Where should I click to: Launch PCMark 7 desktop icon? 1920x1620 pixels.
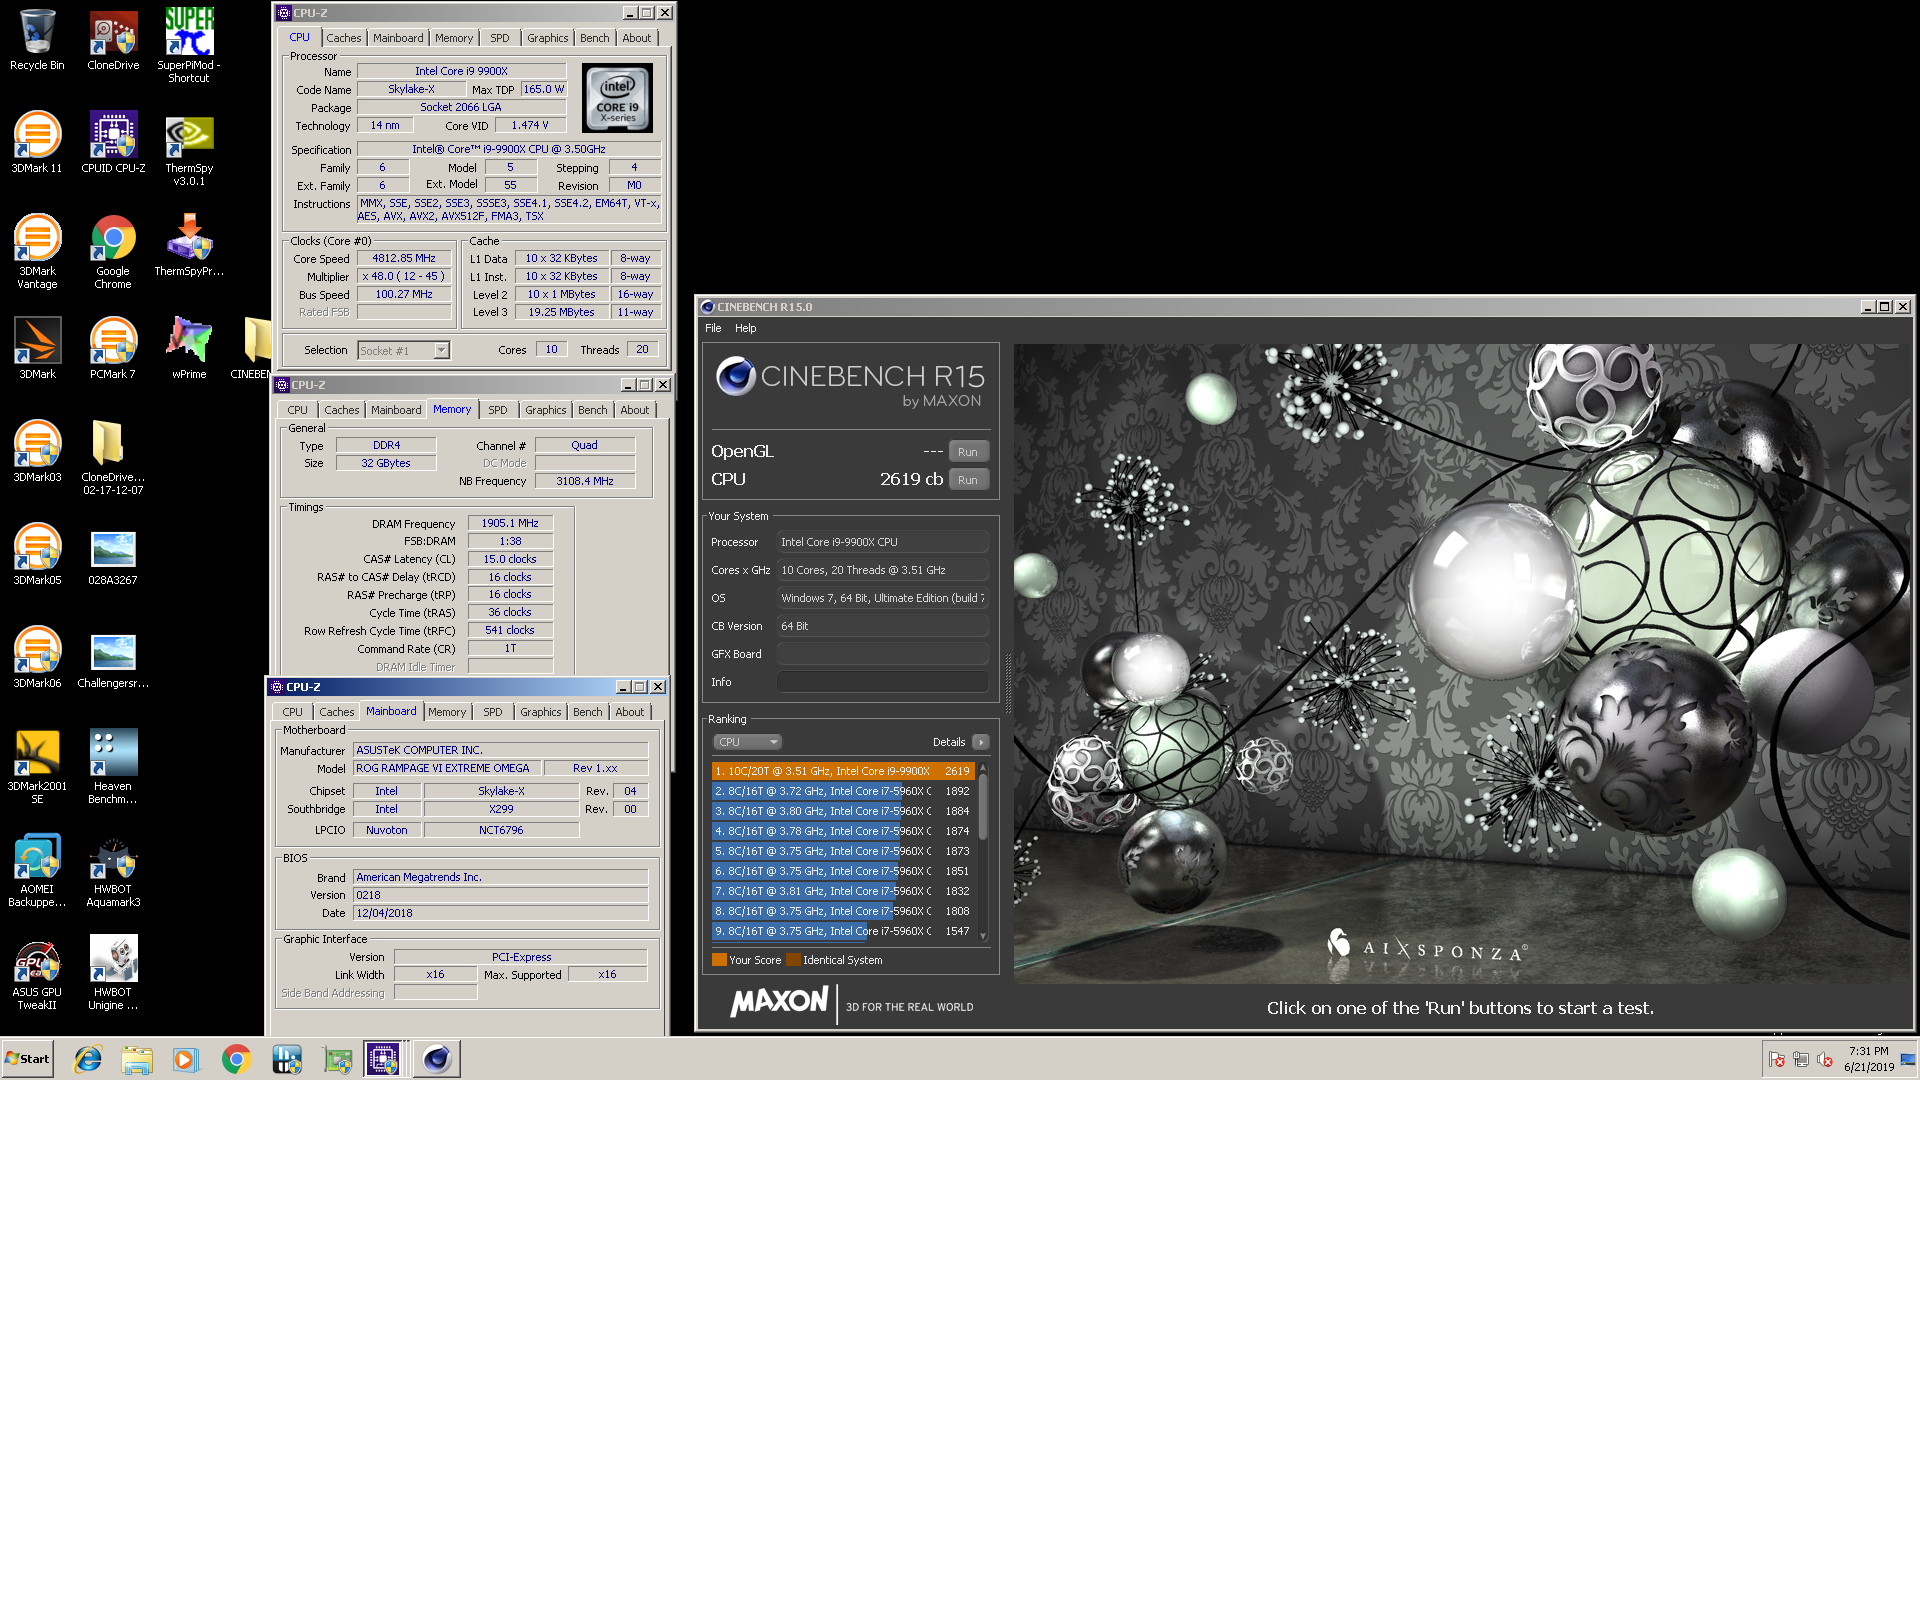113,349
